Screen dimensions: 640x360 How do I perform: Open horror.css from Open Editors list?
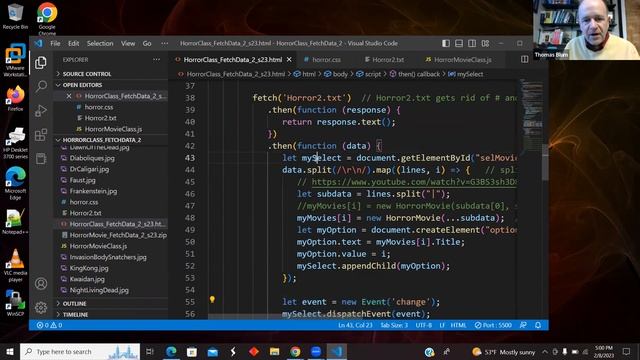[99, 107]
